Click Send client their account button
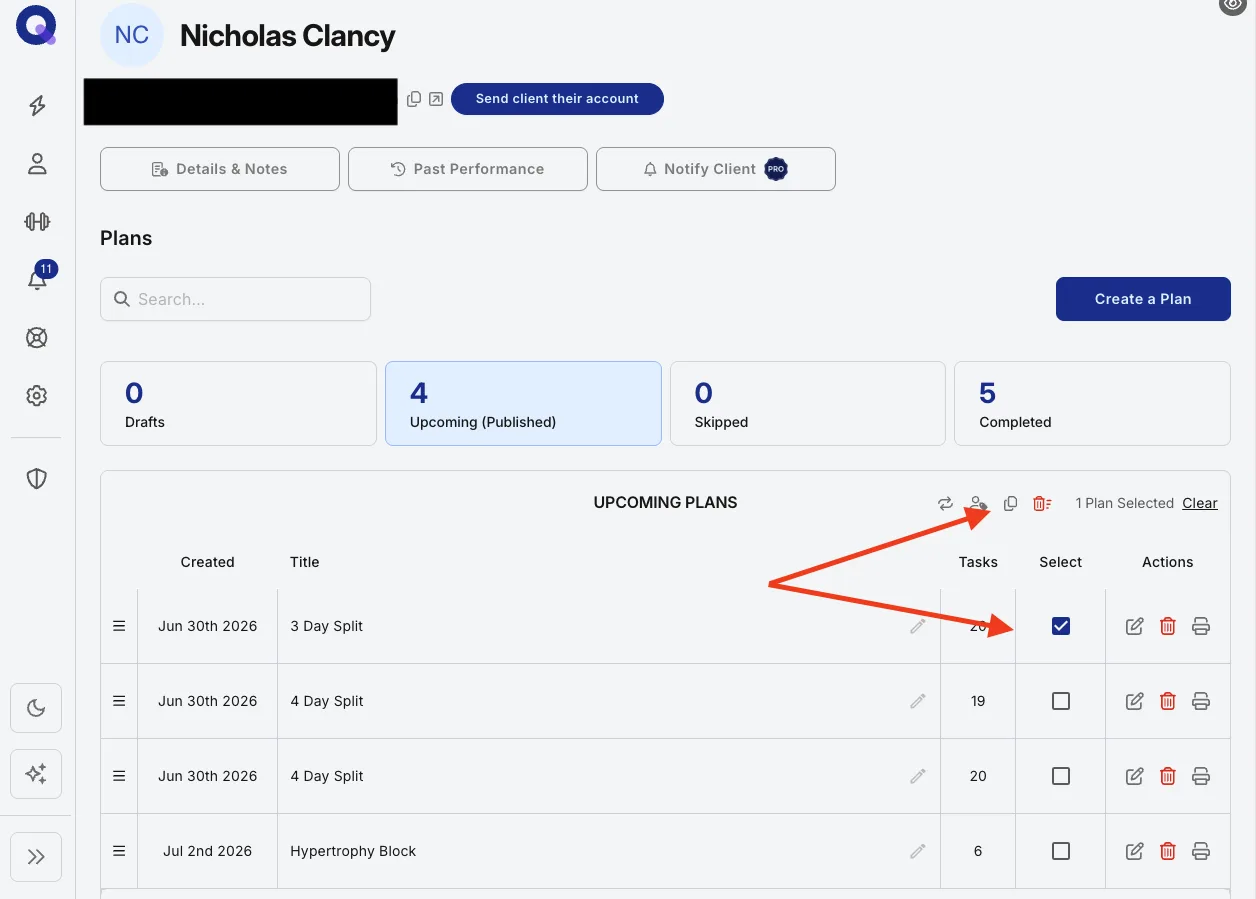The image size is (1256, 899). tap(557, 99)
